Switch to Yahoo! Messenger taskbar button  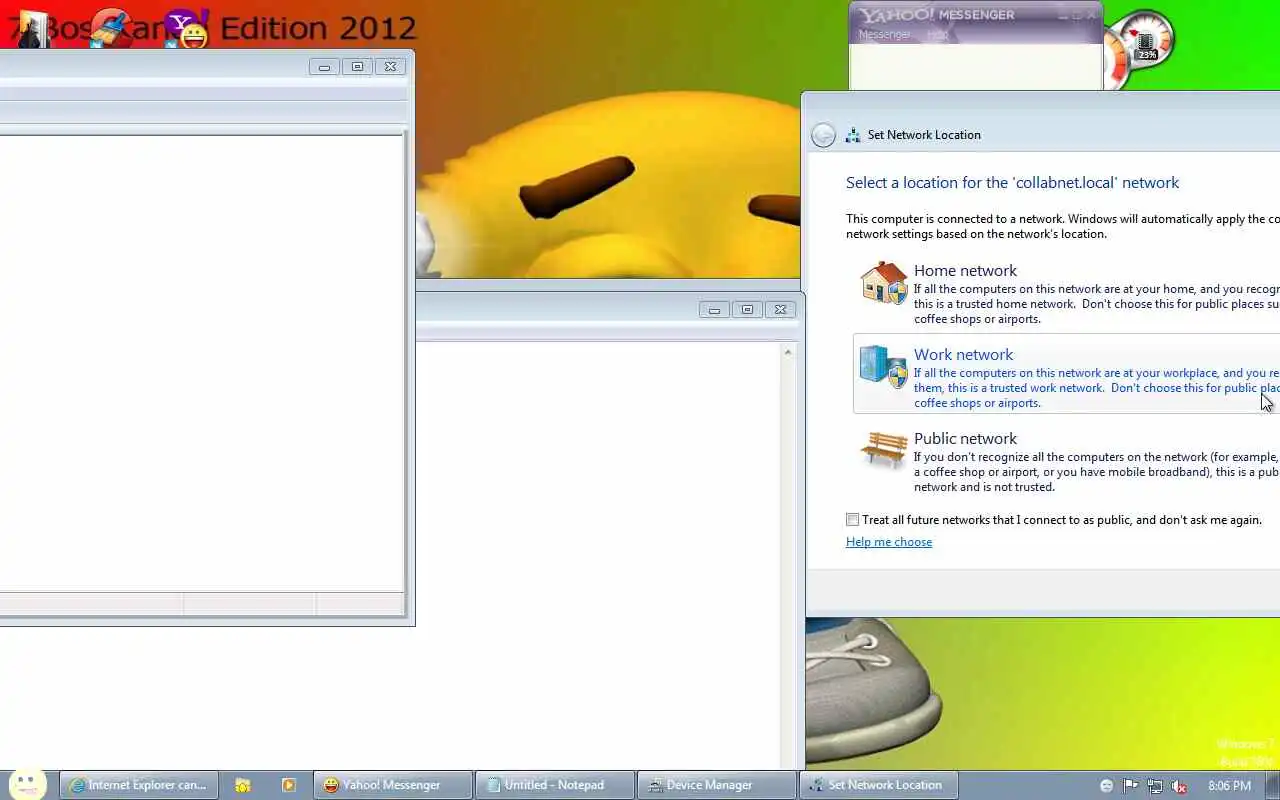pyautogui.click(x=392, y=785)
